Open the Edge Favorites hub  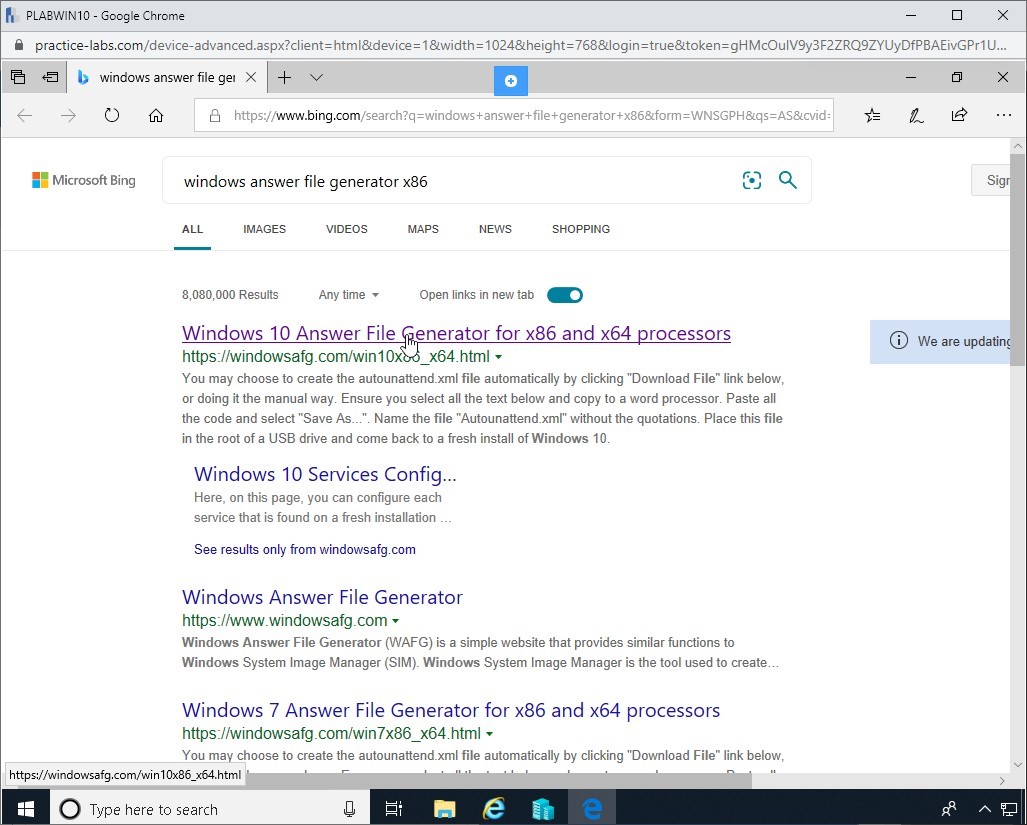point(872,116)
